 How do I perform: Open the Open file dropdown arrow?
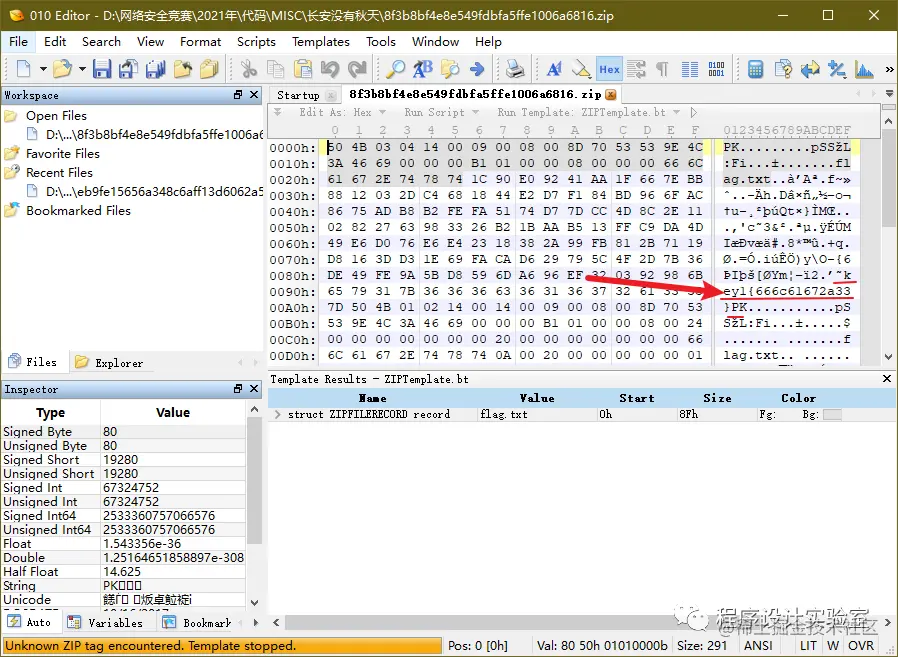coord(82,69)
